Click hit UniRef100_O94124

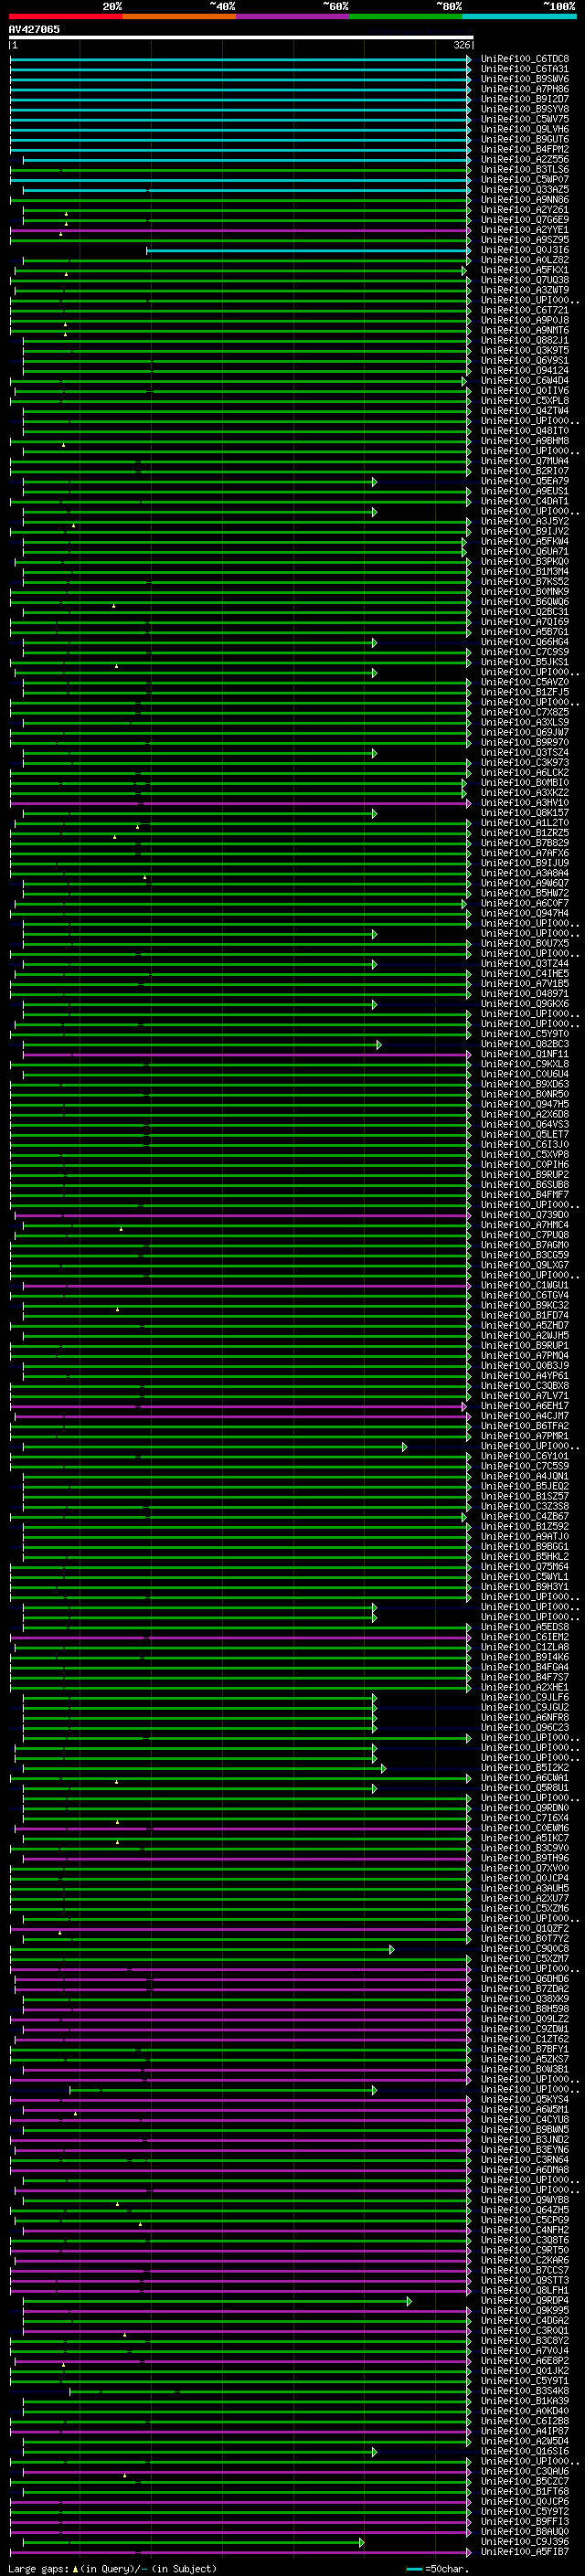[525, 371]
